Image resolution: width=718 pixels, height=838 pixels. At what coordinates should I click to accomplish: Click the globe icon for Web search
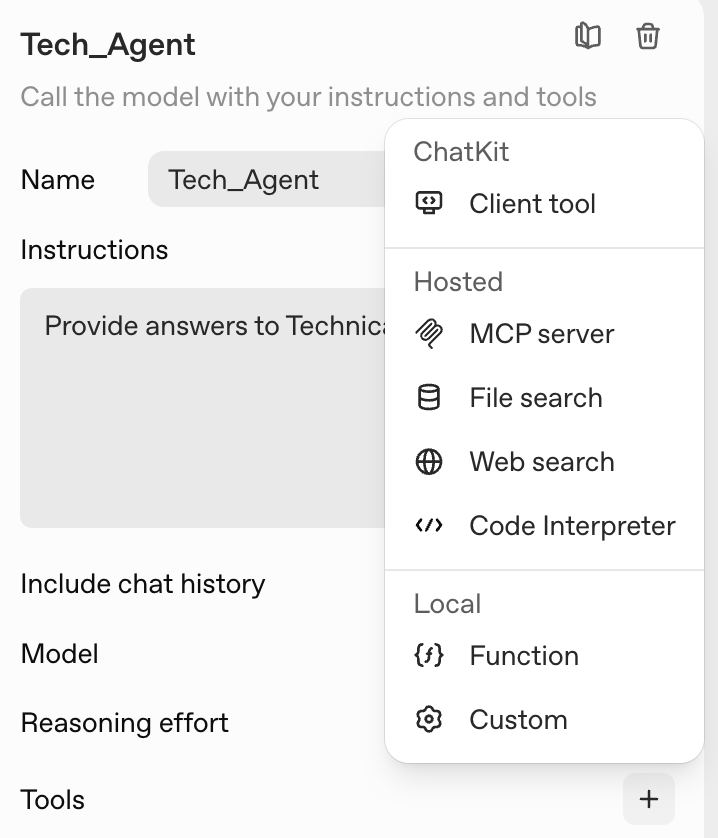(x=429, y=461)
